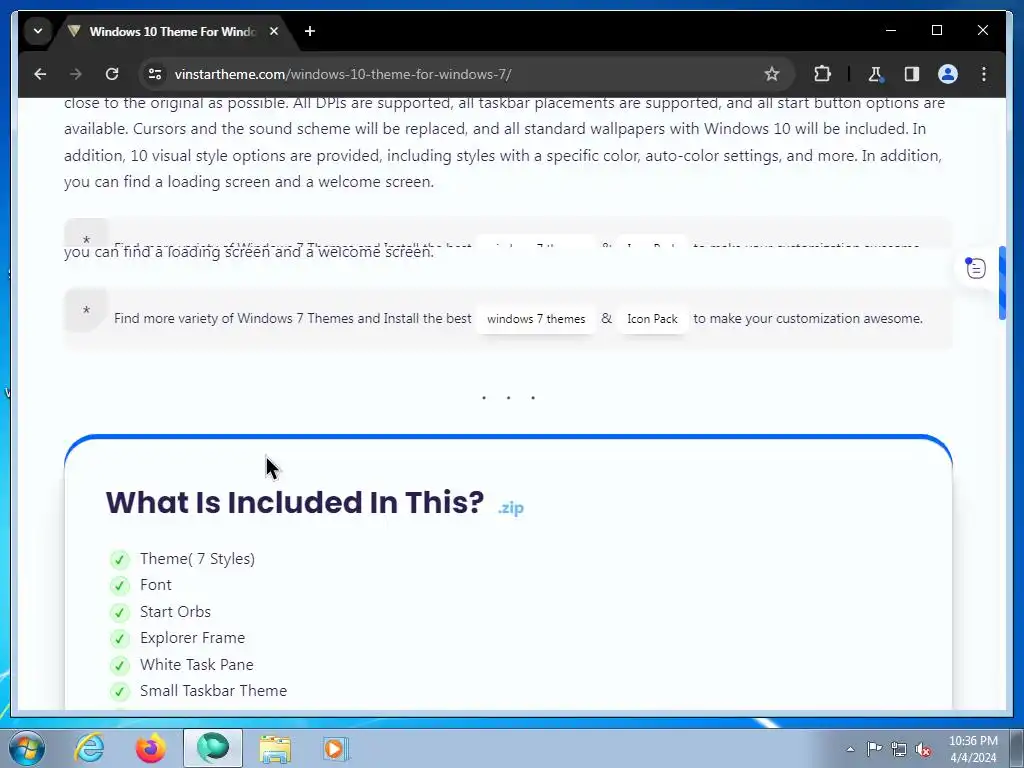Image resolution: width=1024 pixels, height=768 pixels.
Task: Click the White Task Pane check icon
Action: click(120, 665)
